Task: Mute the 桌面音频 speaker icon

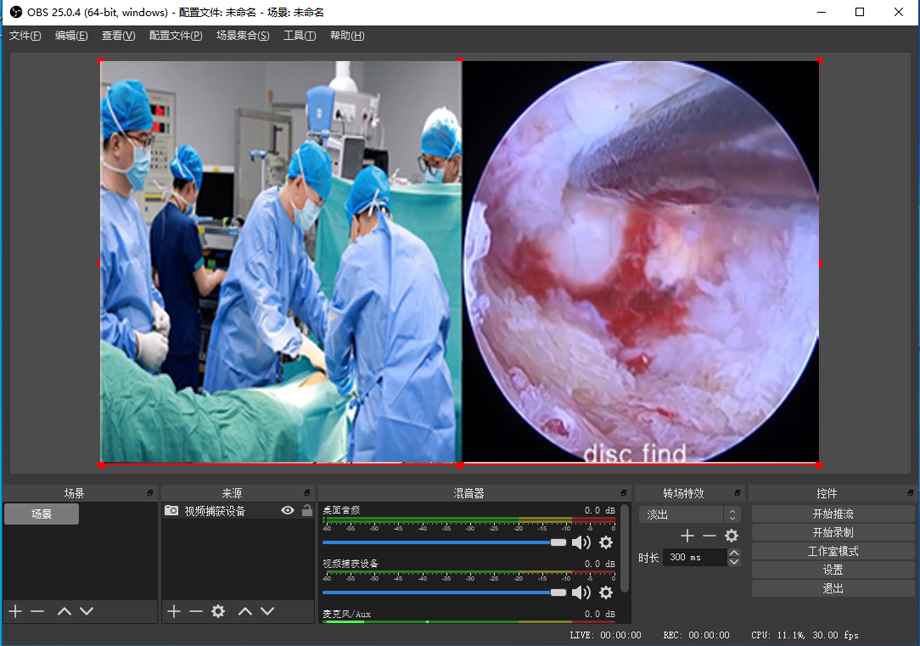Action: [x=581, y=542]
